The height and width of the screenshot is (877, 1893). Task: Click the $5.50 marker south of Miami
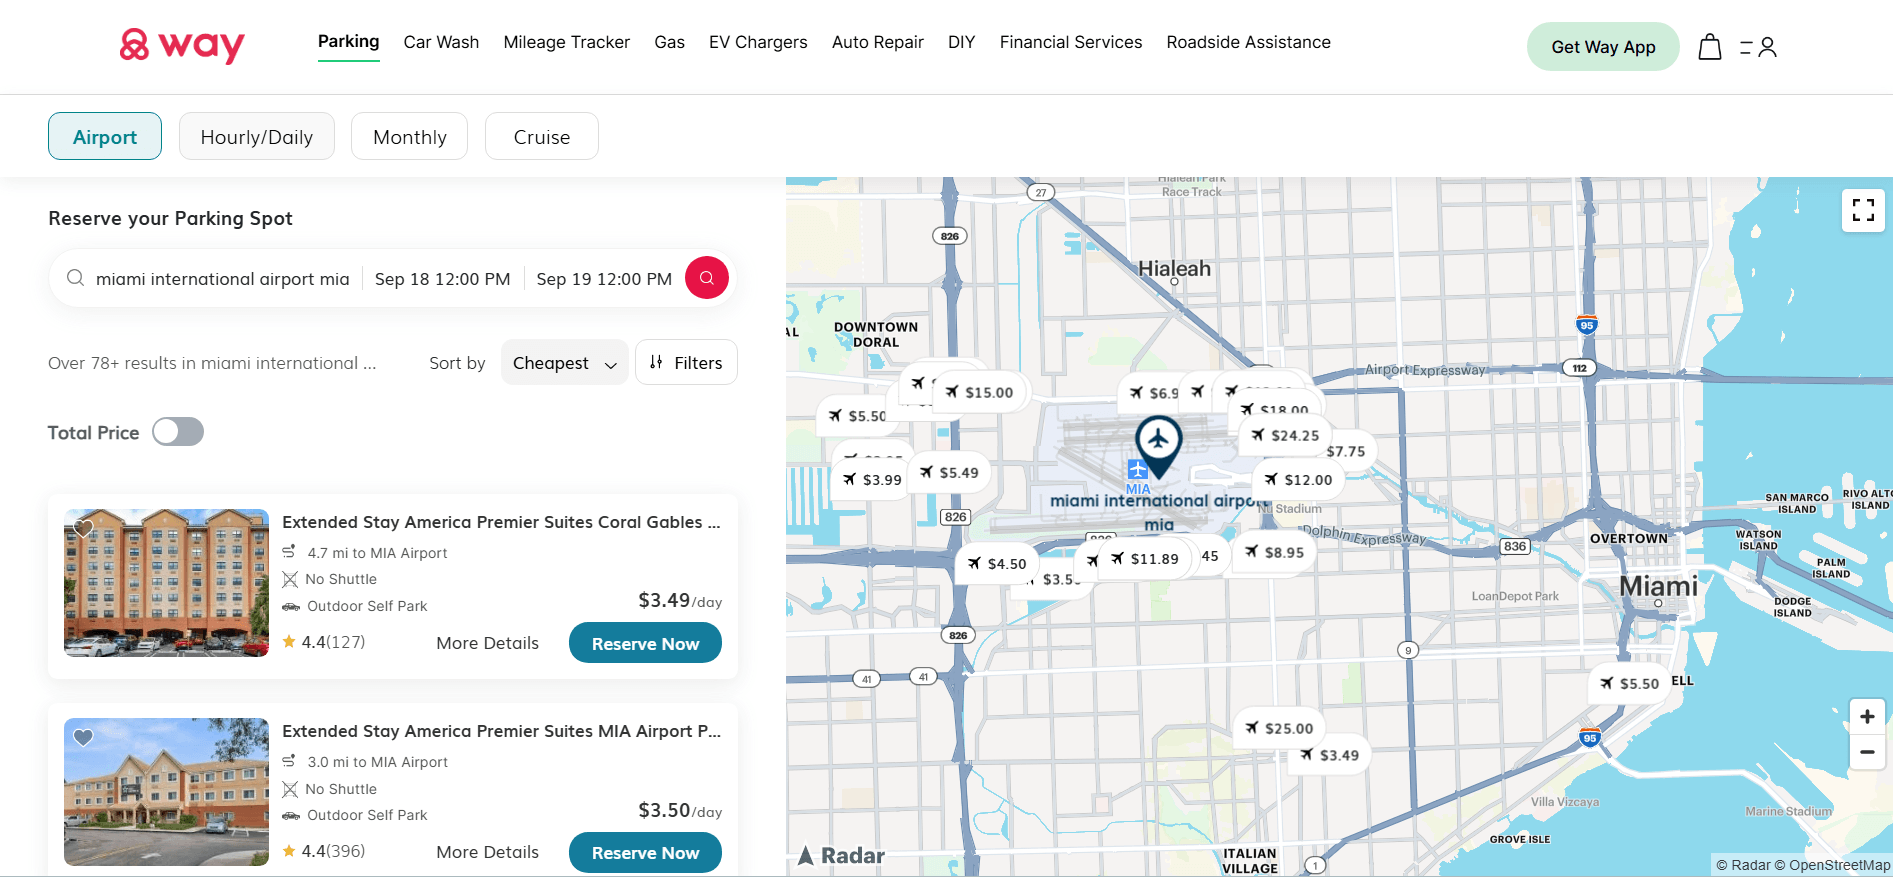tap(1629, 684)
